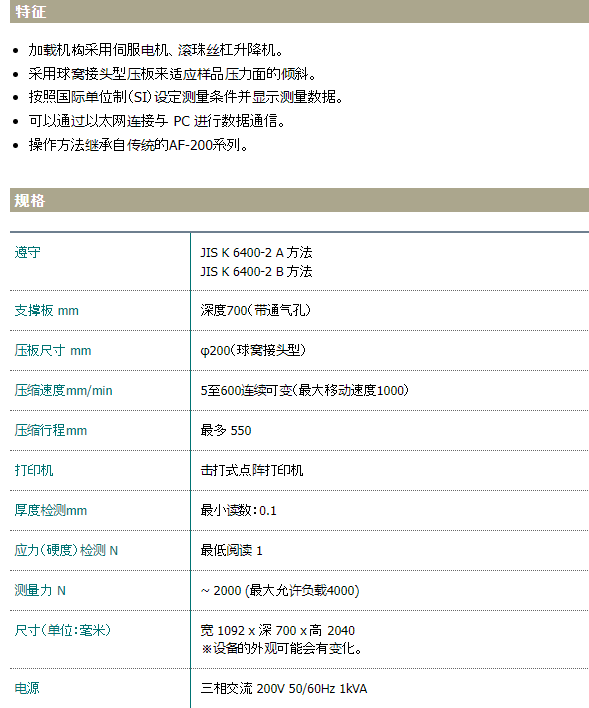
Task: Click the φ200(球窝接头型) value
Action: pos(253,350)
